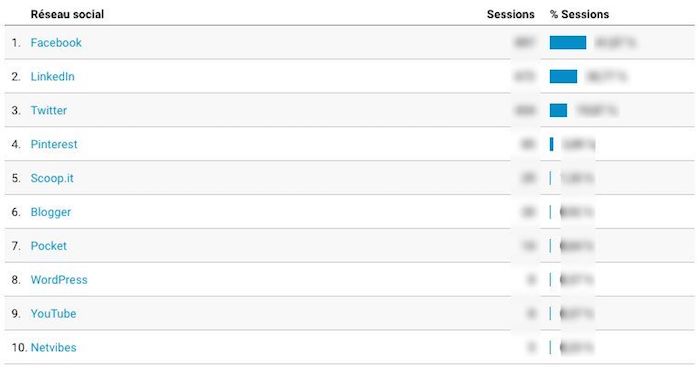
Task: Select the Twitter network link
Action: coord(49,110)
